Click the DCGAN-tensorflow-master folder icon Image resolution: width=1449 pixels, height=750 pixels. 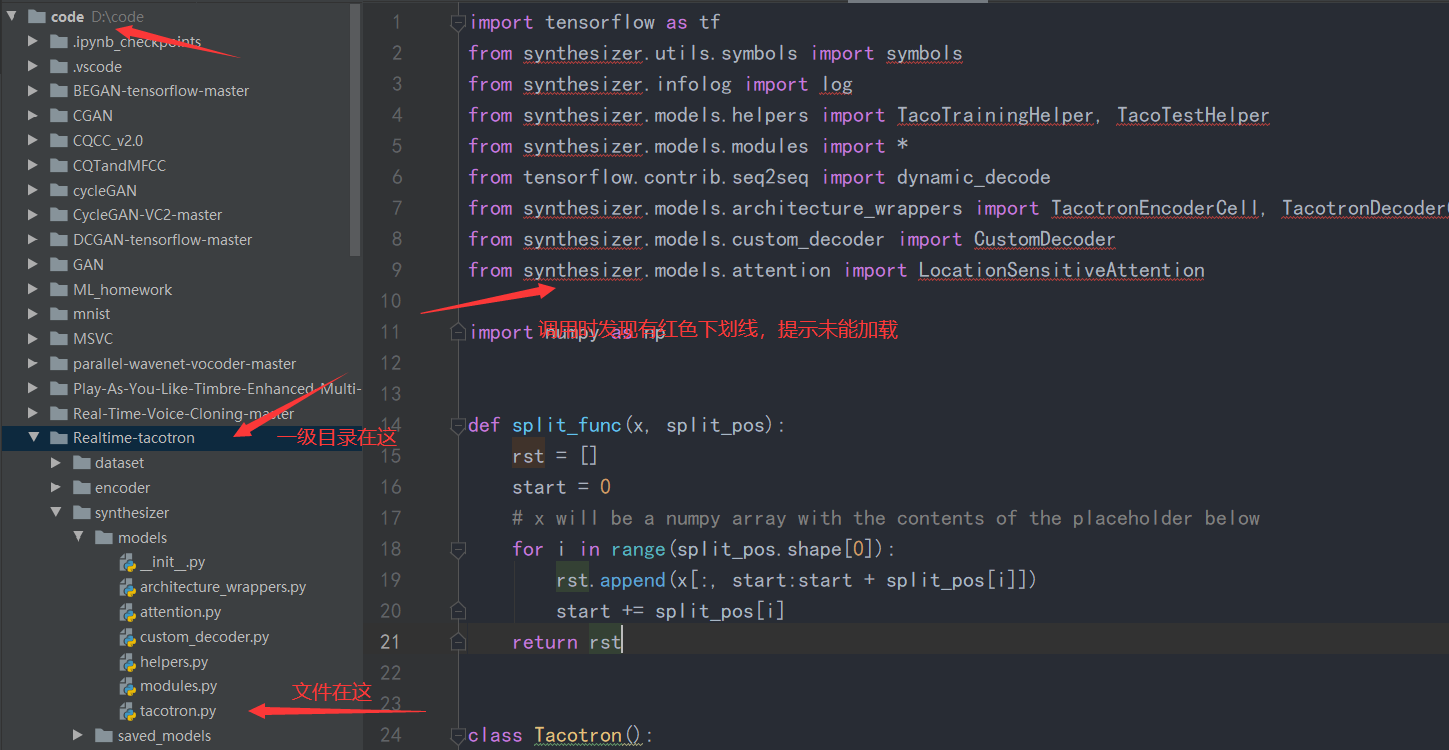pos(59,240)
